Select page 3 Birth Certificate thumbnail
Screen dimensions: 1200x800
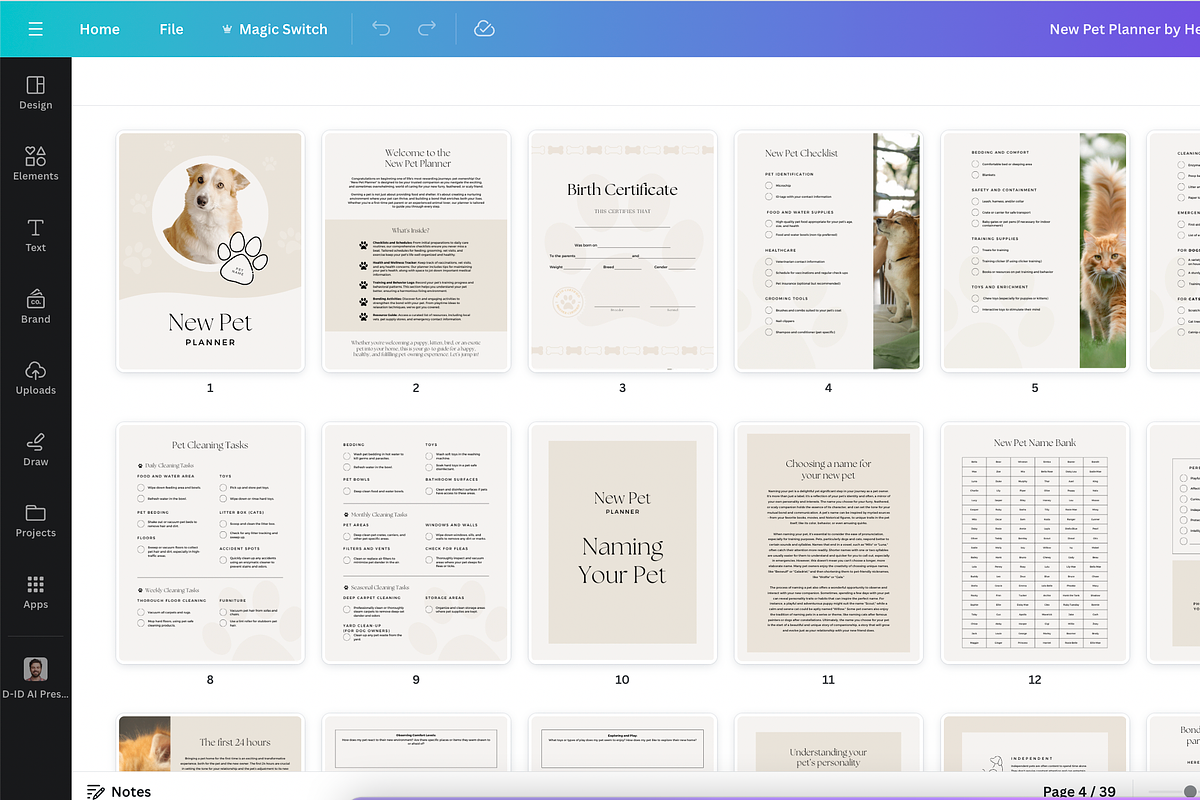pyautogui.click(x=622, y=251)
